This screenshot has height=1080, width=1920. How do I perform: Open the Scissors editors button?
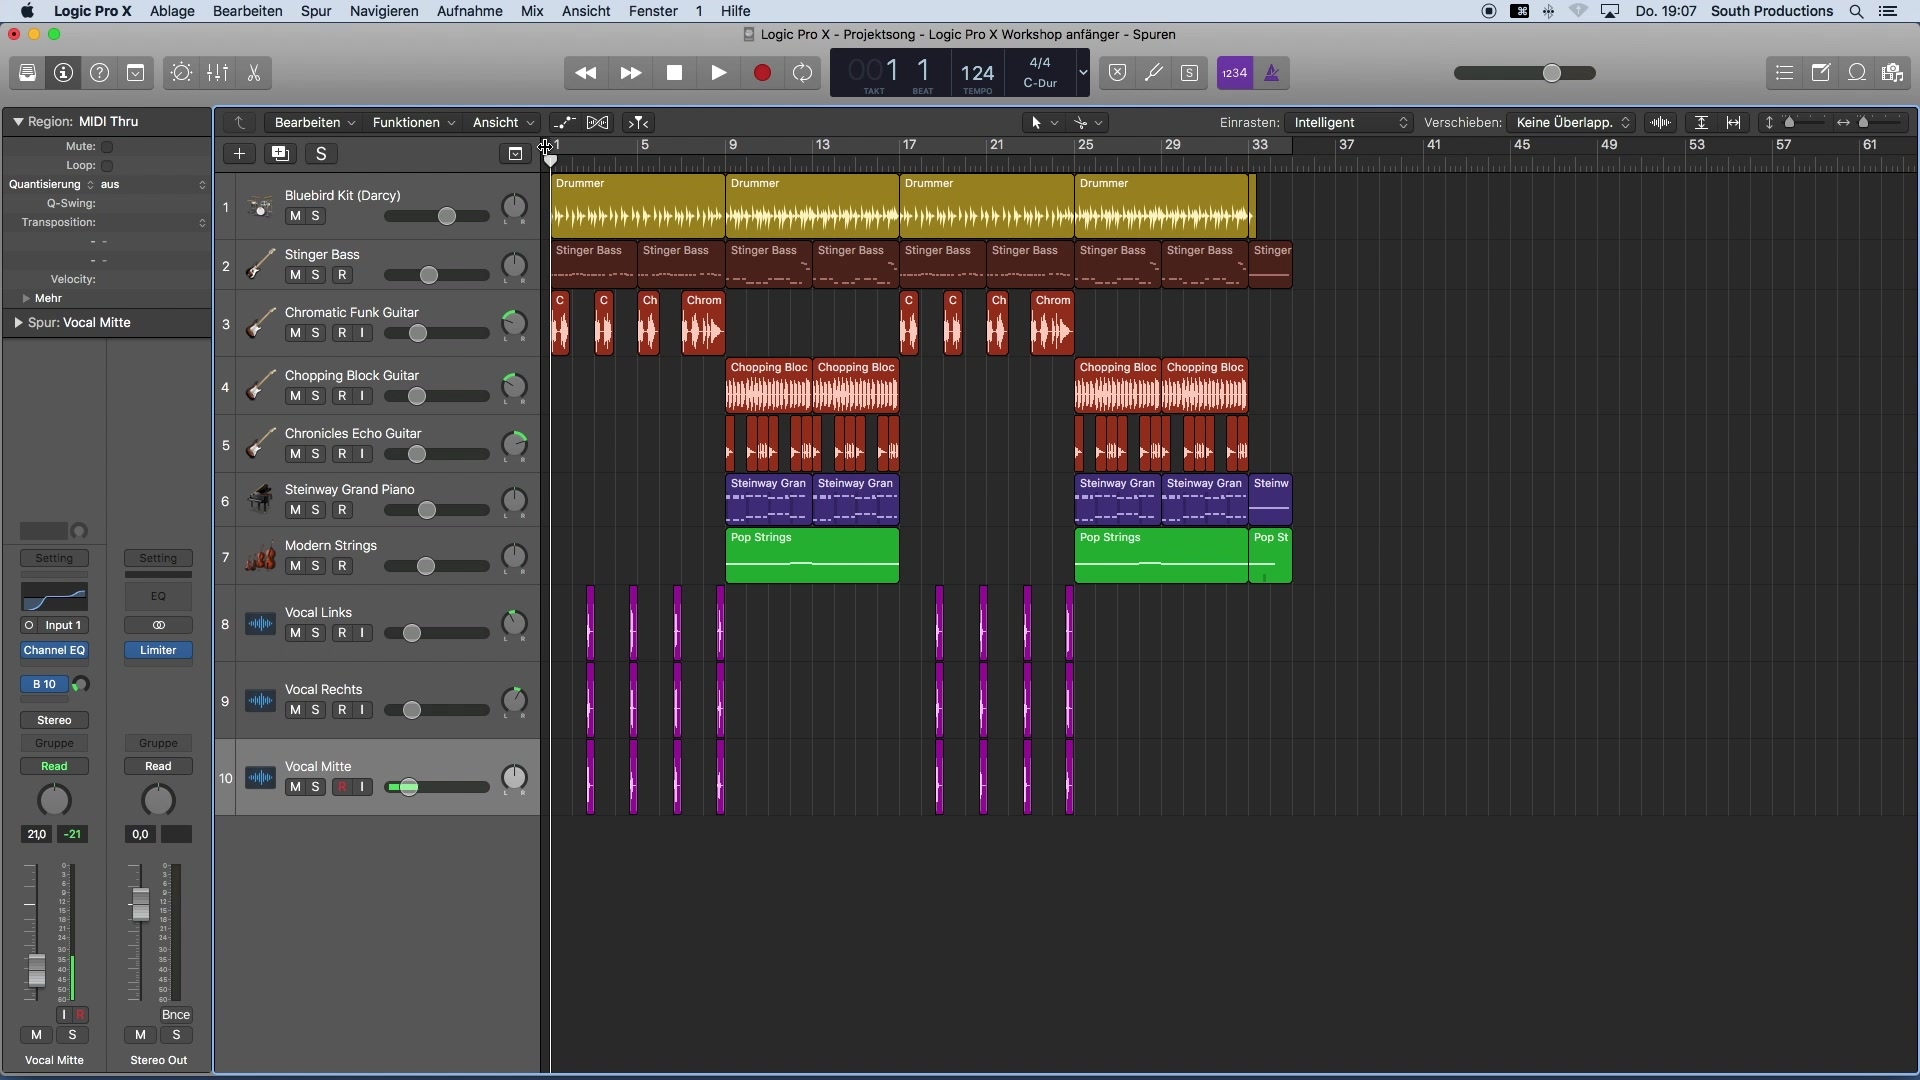[254, 73]
